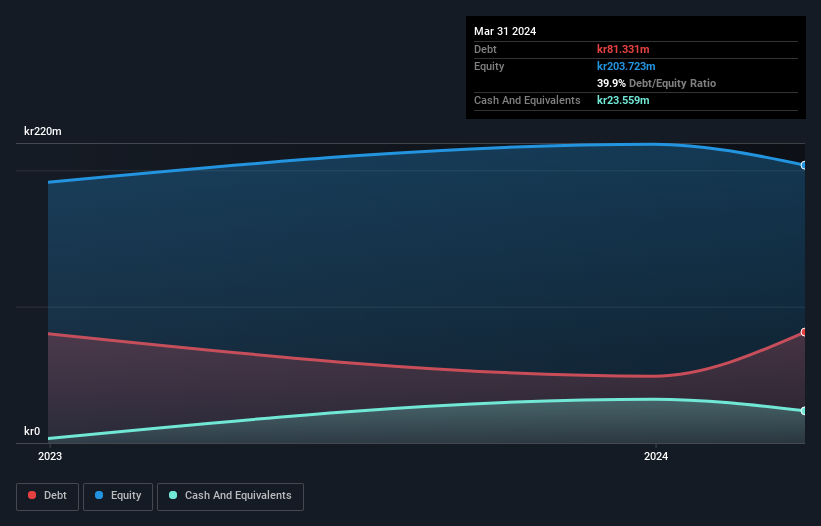This screenshot has width=821, height=526.
Task: Click the kr81.331m debt value
Action: point(623,49)
